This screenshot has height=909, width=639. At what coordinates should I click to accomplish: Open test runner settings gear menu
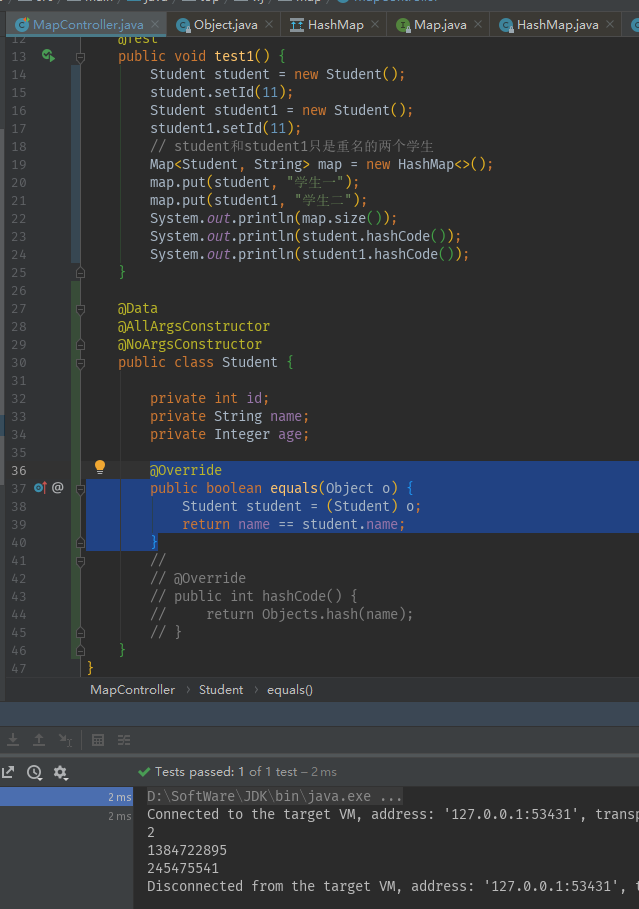[60, 772]
